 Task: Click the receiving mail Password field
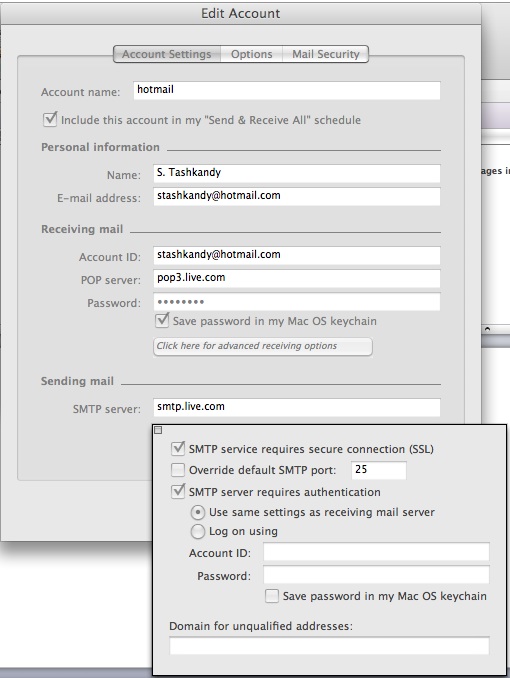pos(297,301)
